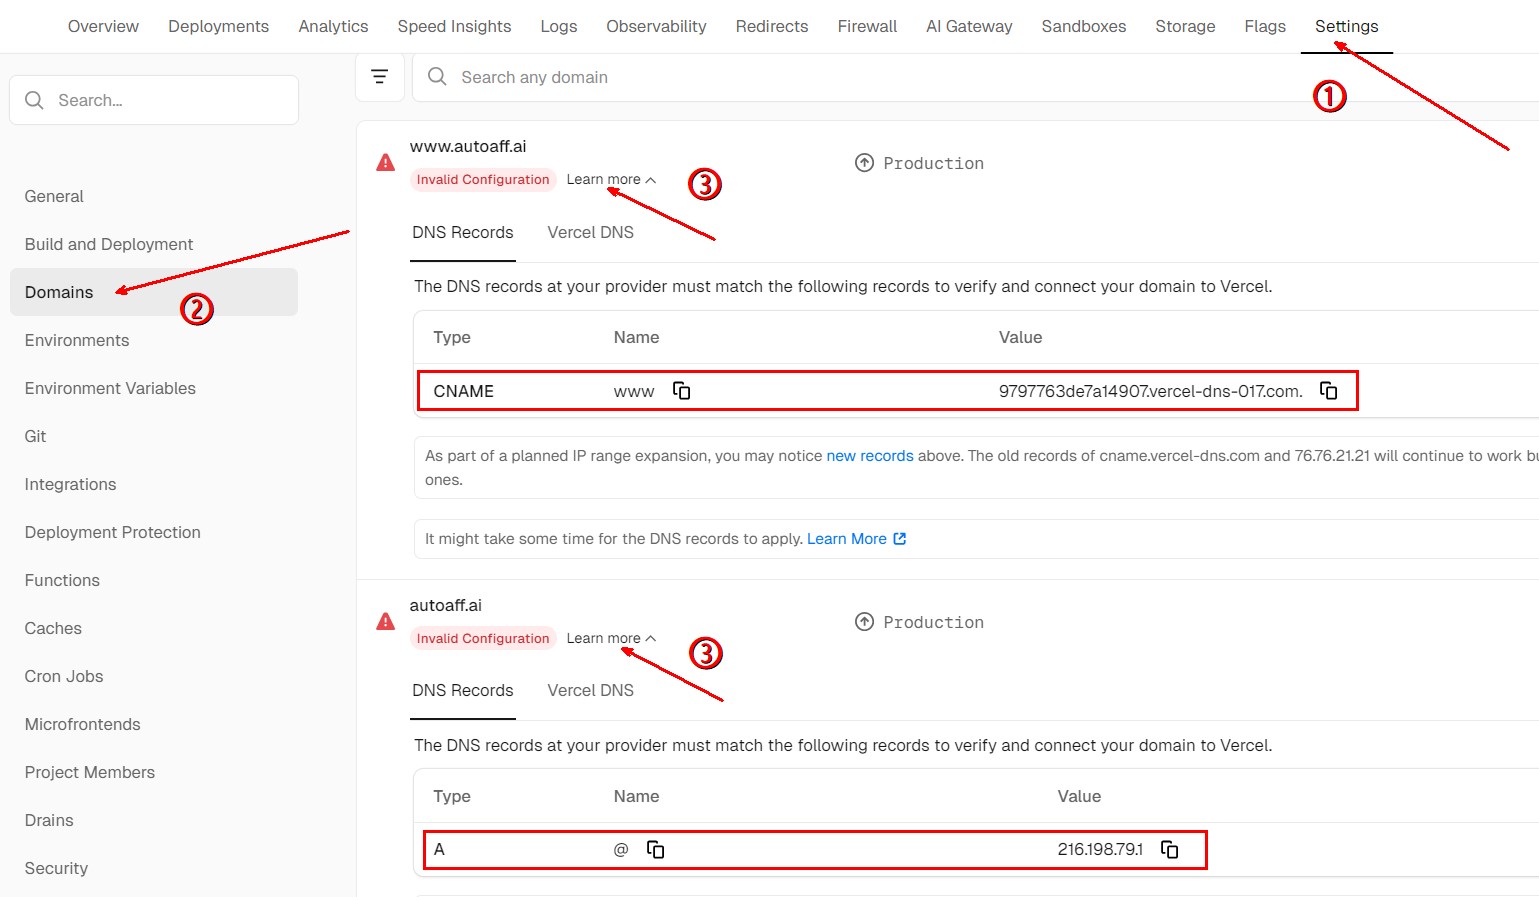
Task: Copy the 216.198.79.1 IP value
Action: click(x=1169, y=849)
